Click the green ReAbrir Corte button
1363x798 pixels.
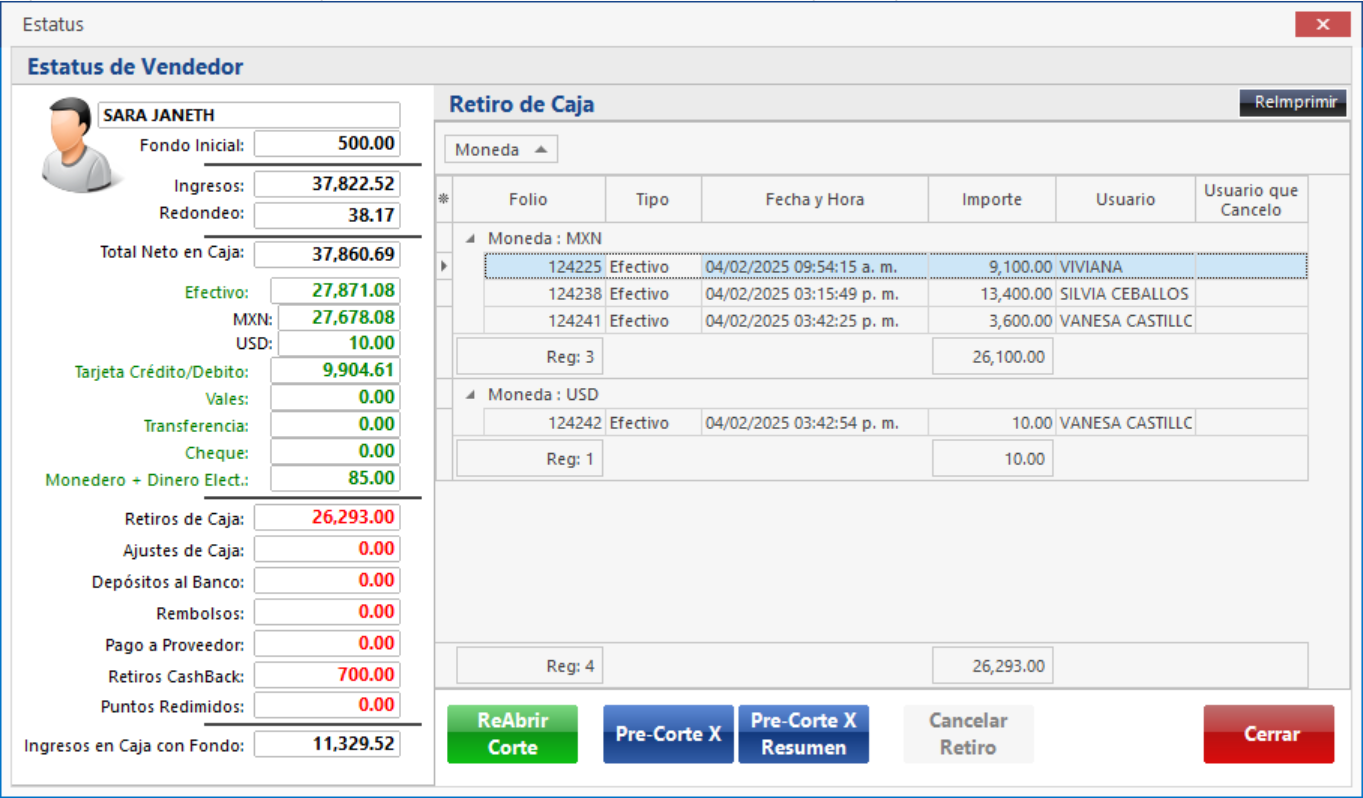pyautogui.click(x=512, y=734)
